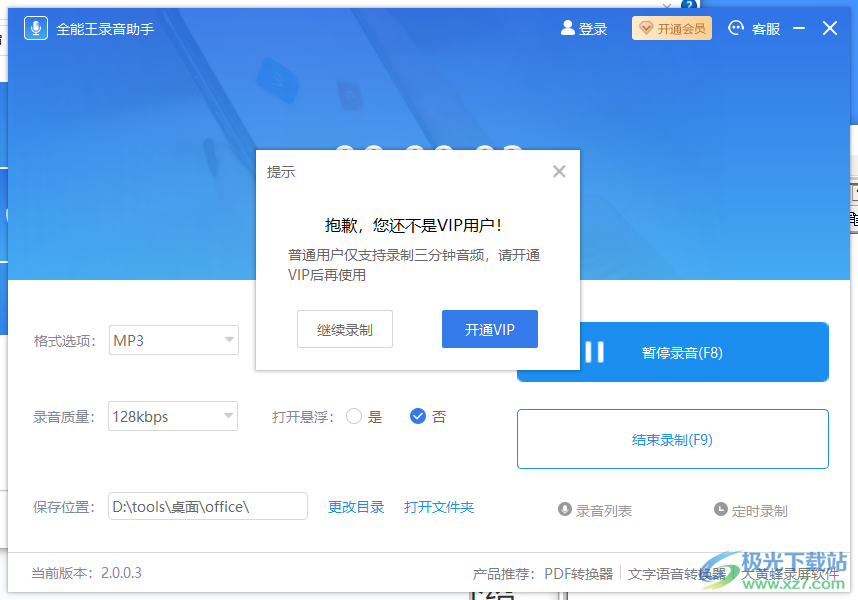Click the microphone app logo icon

[35, 28]
